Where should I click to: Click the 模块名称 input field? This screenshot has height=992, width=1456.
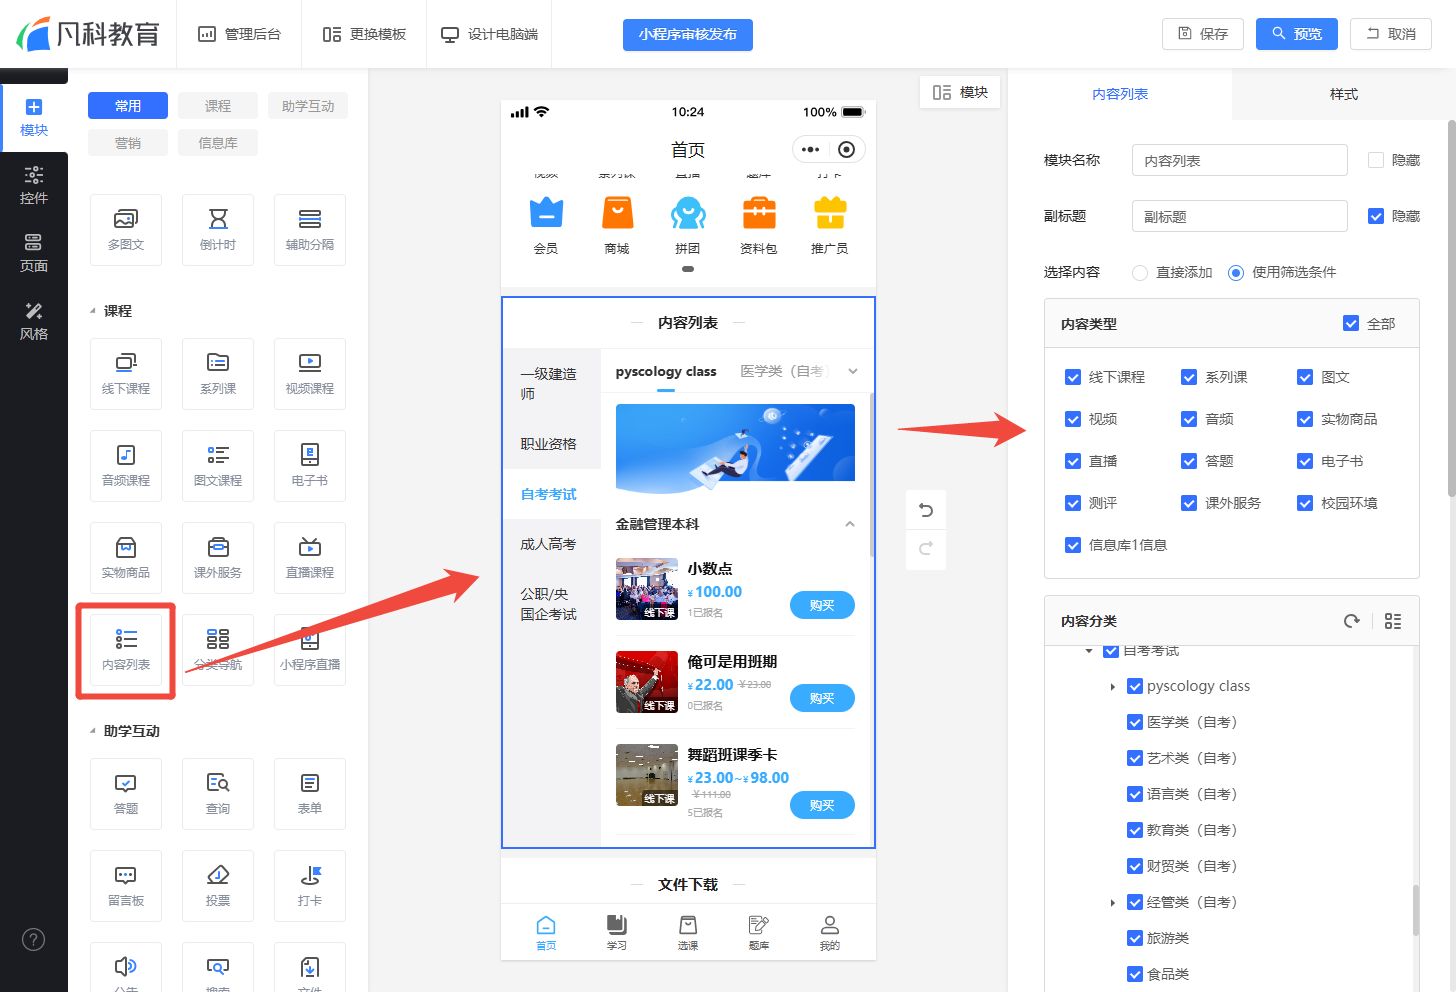(x=1239, y=160)
